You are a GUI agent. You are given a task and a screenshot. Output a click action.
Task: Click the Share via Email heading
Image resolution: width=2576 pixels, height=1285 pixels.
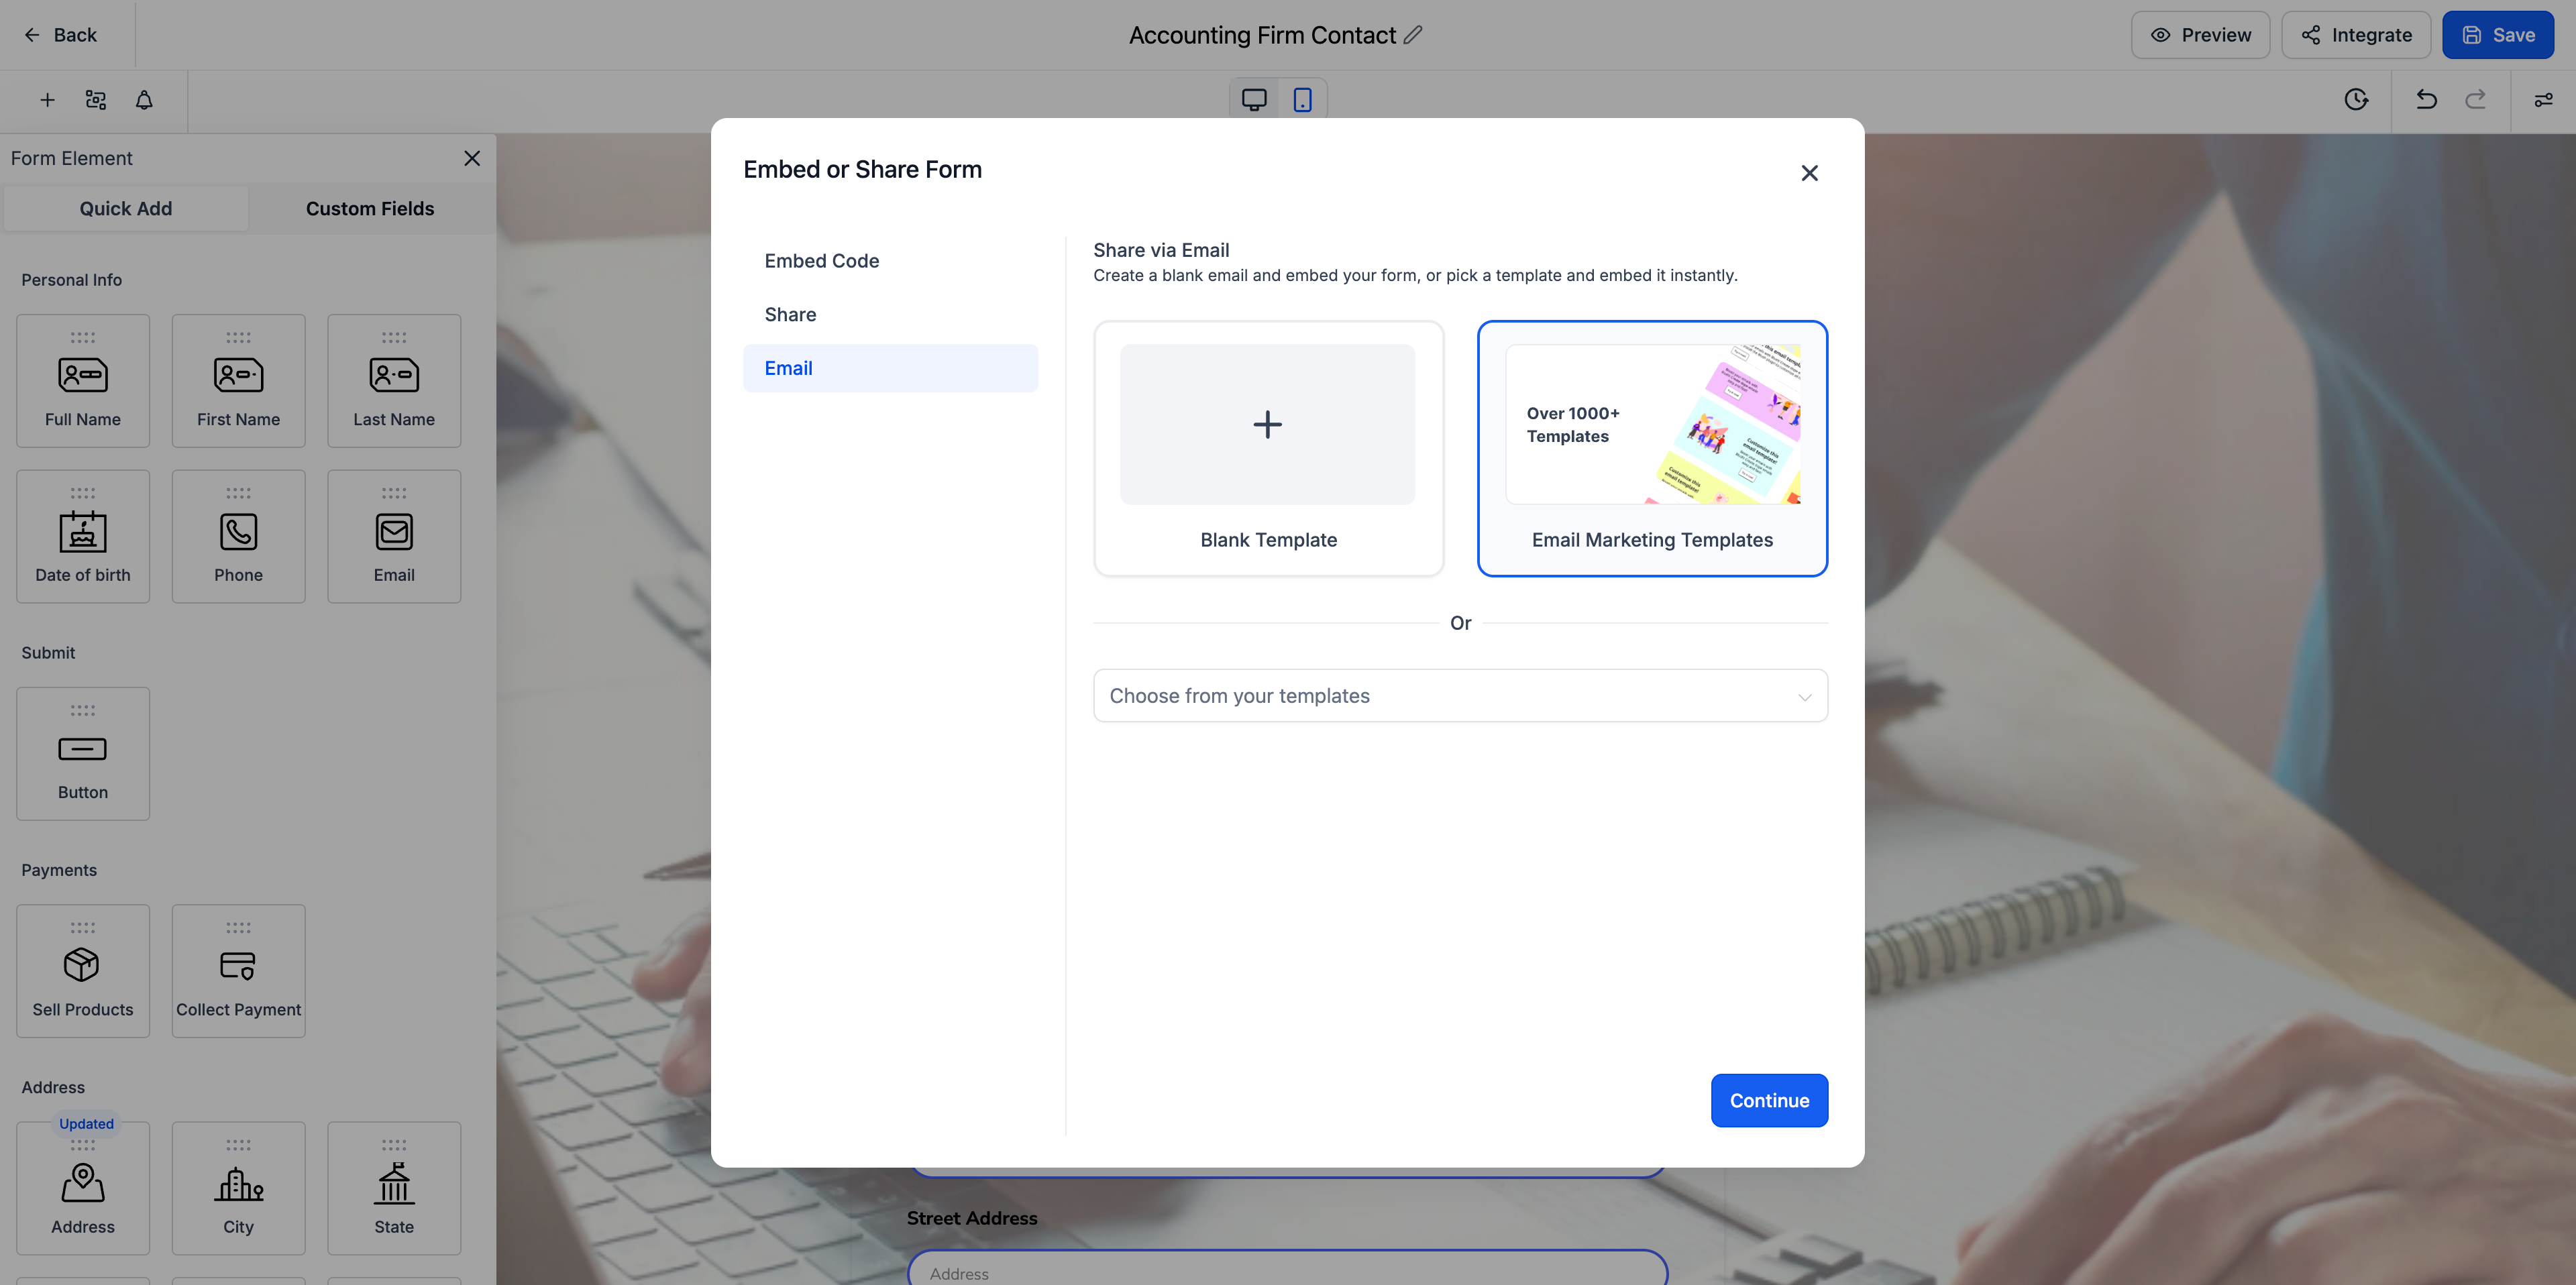pos(1161,250)
